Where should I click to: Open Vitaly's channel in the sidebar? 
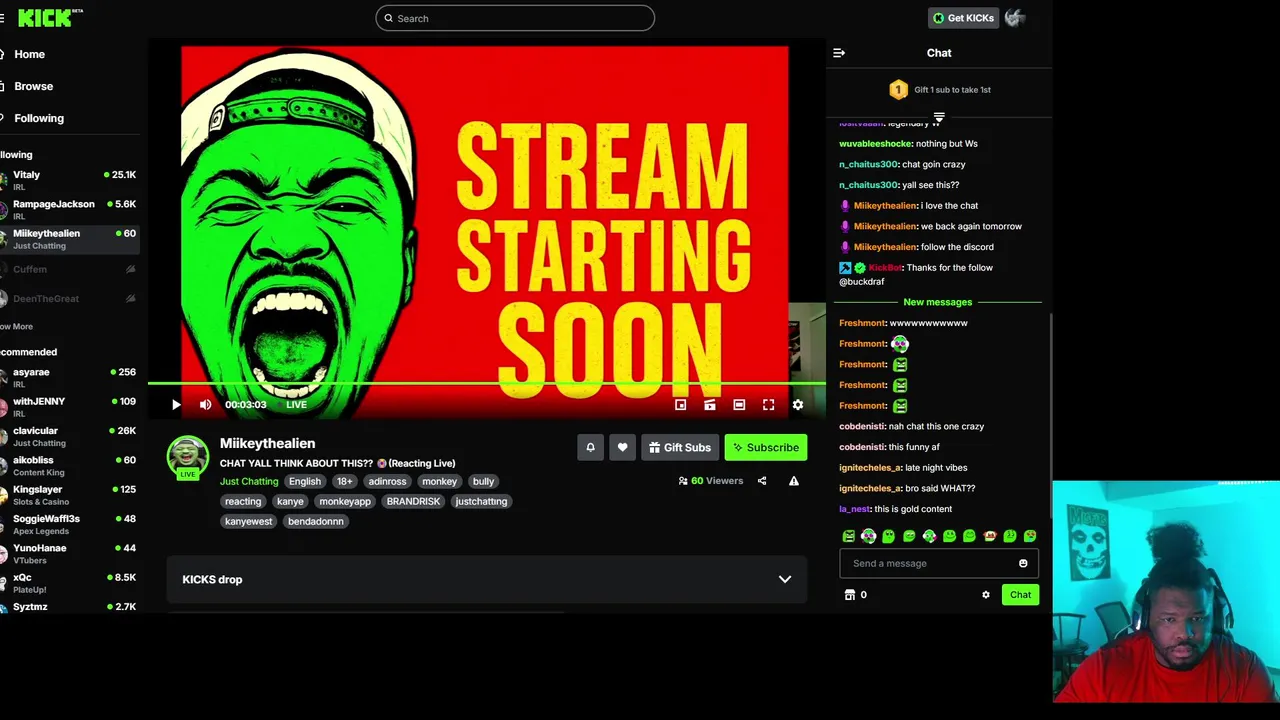point(70,180)
